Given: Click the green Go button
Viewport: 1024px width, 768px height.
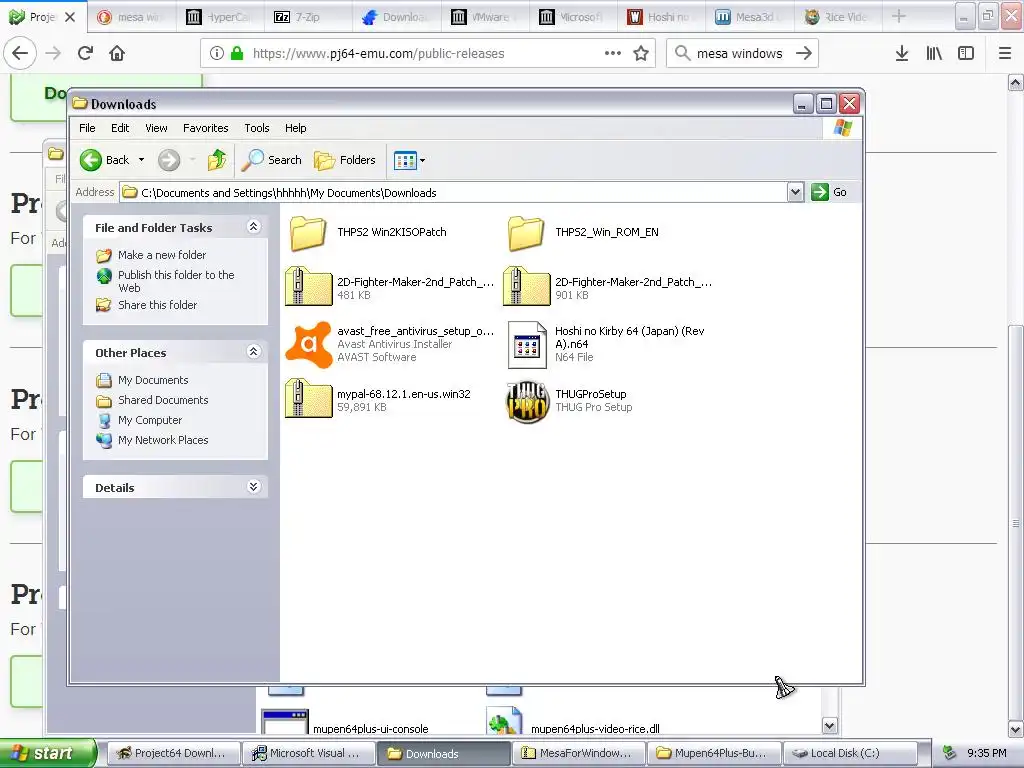Looking at the screenshot, I should point(829,192).
